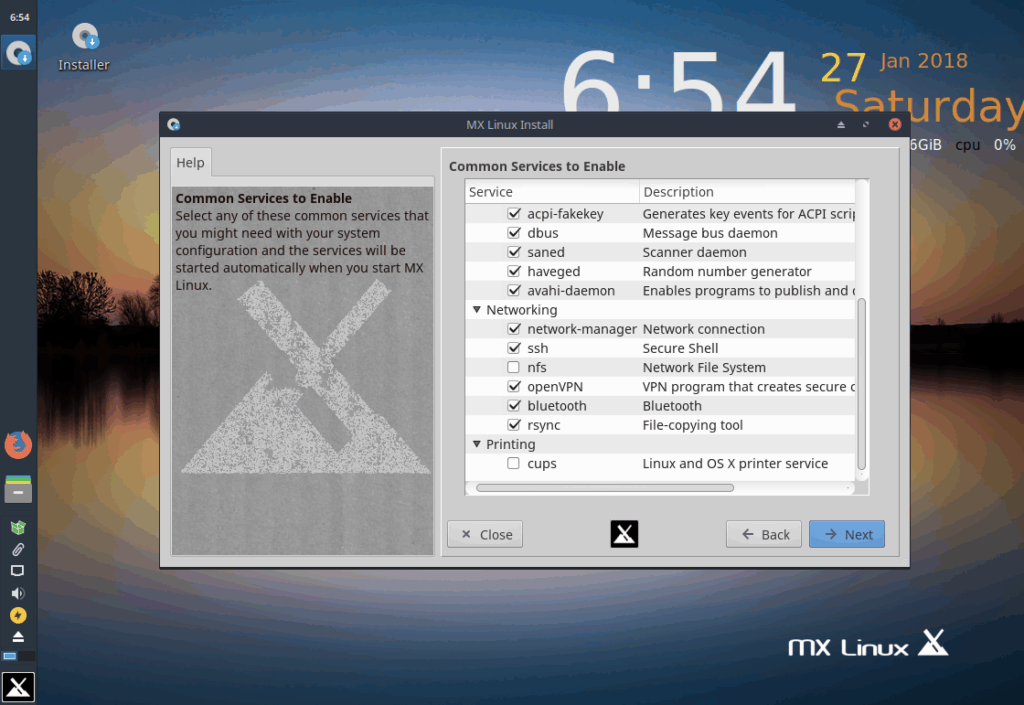1024x705 pixels.
Task: Roll up the installer window with shade button
Action: [x=841, y=125]
